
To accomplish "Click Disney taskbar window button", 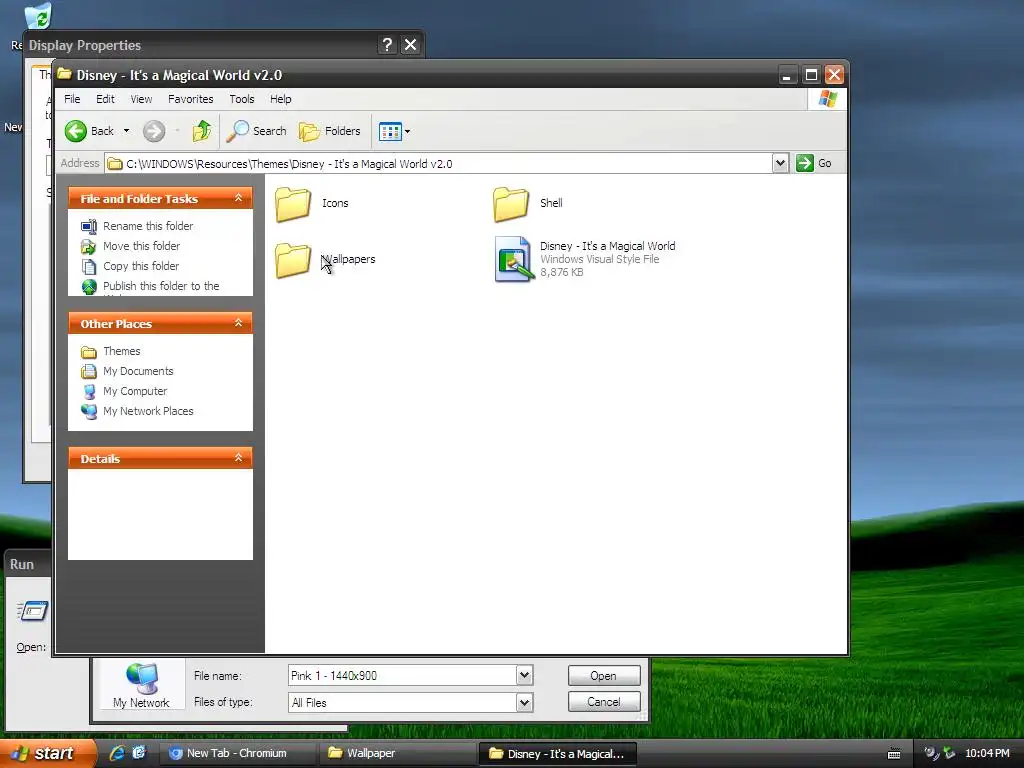I will [557, 754].
